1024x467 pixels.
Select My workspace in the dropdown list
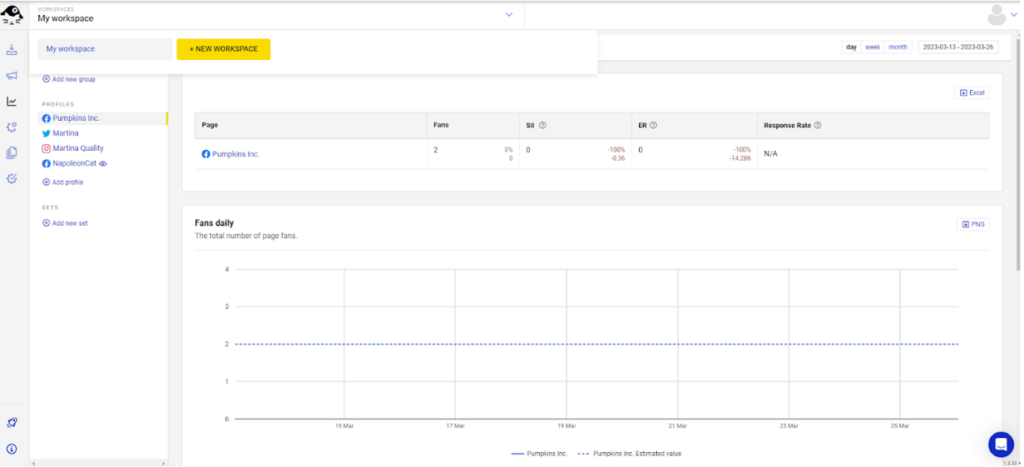[x=105, y=49]
